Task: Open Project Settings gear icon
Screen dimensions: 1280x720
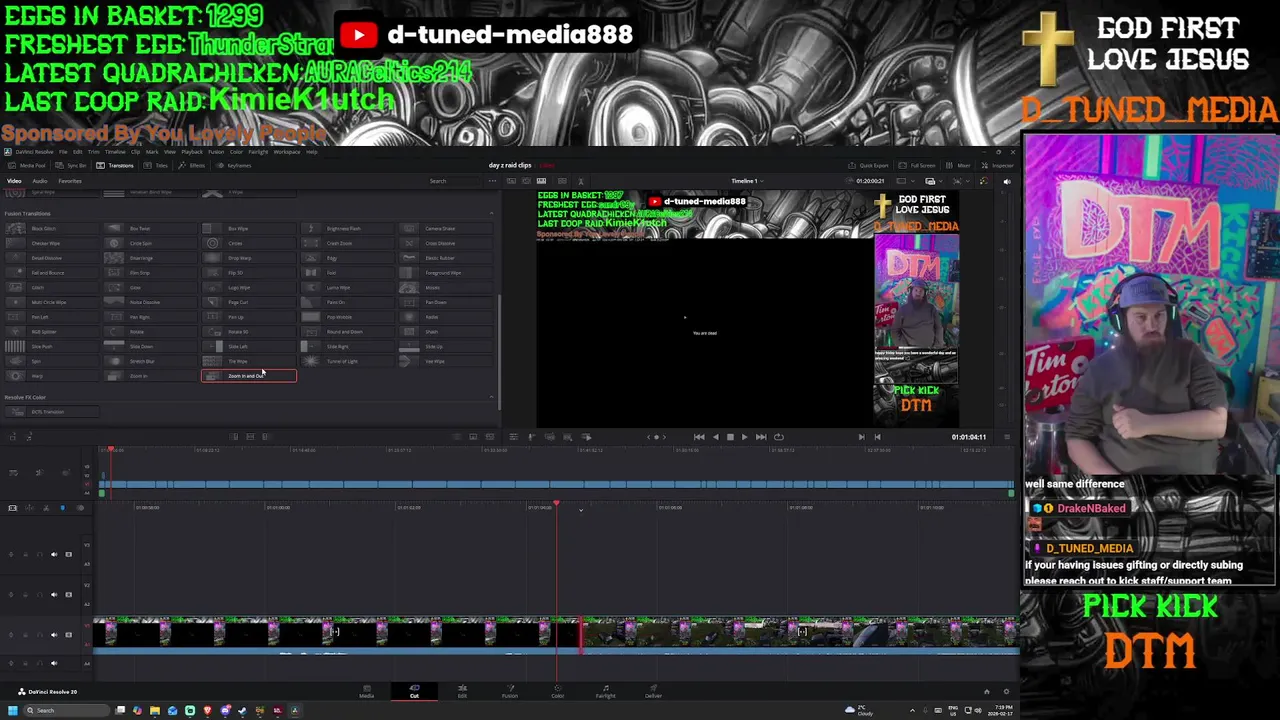Action: [x=1006, y=691]
